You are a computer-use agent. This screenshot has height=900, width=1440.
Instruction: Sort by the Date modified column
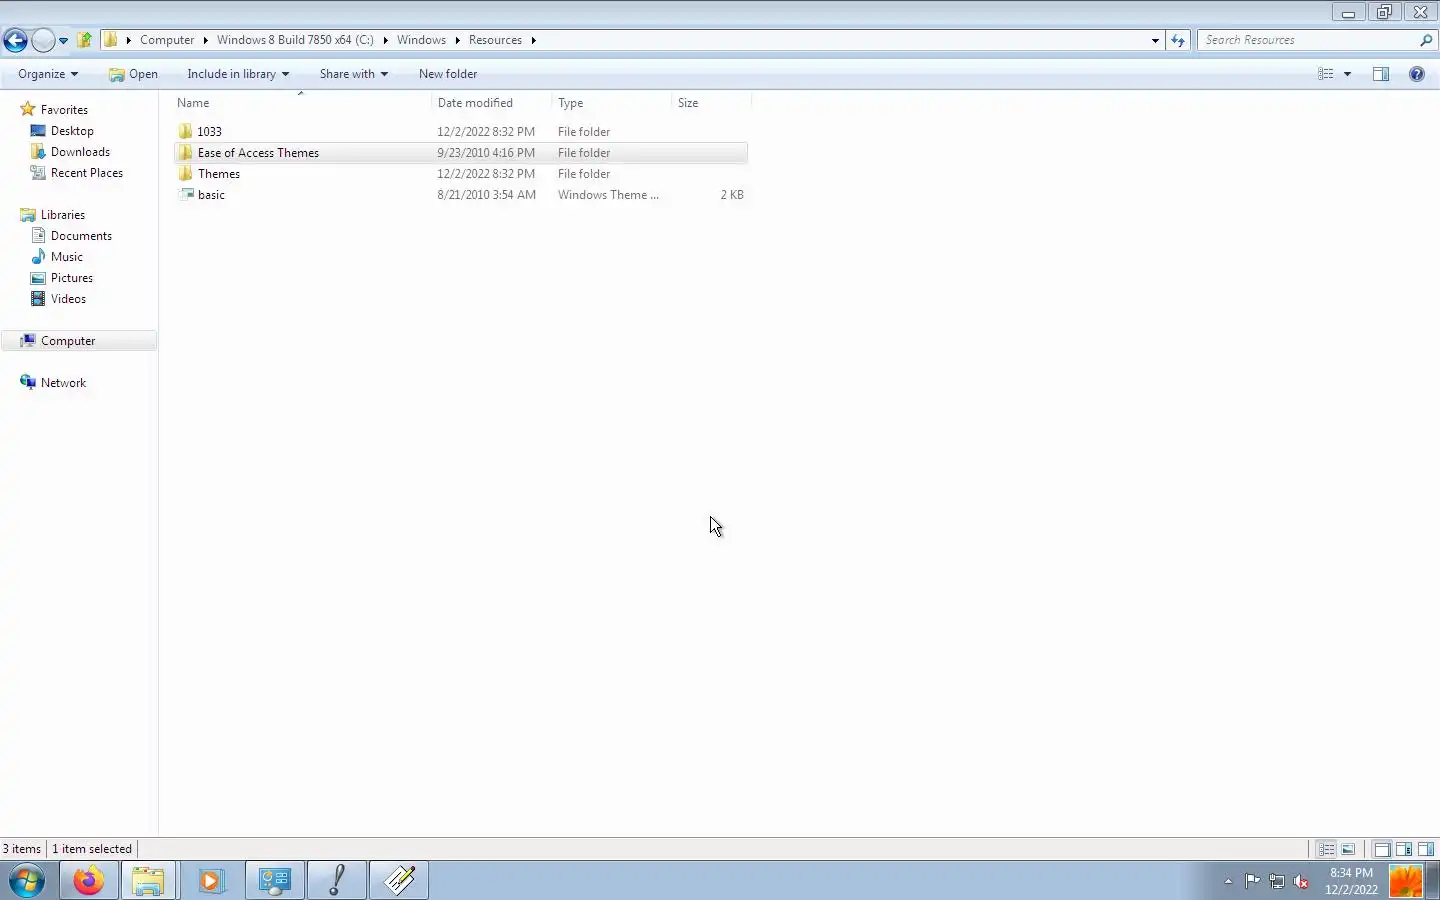point(492,103)
